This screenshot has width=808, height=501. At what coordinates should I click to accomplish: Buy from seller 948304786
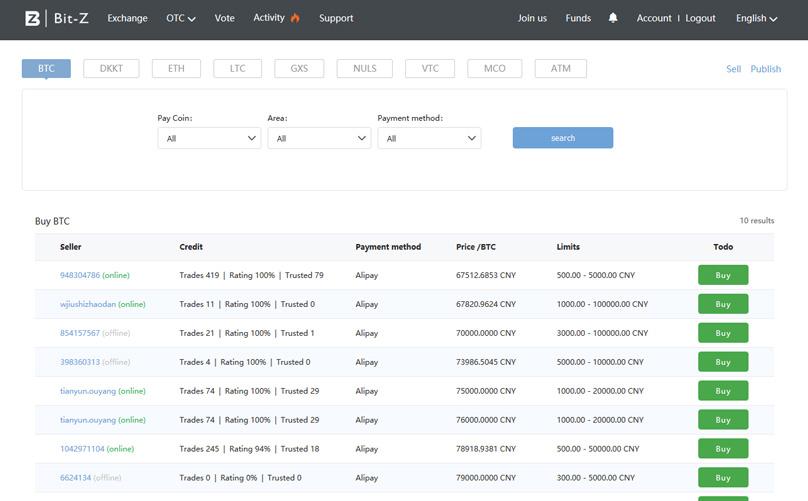click(723, 275)
